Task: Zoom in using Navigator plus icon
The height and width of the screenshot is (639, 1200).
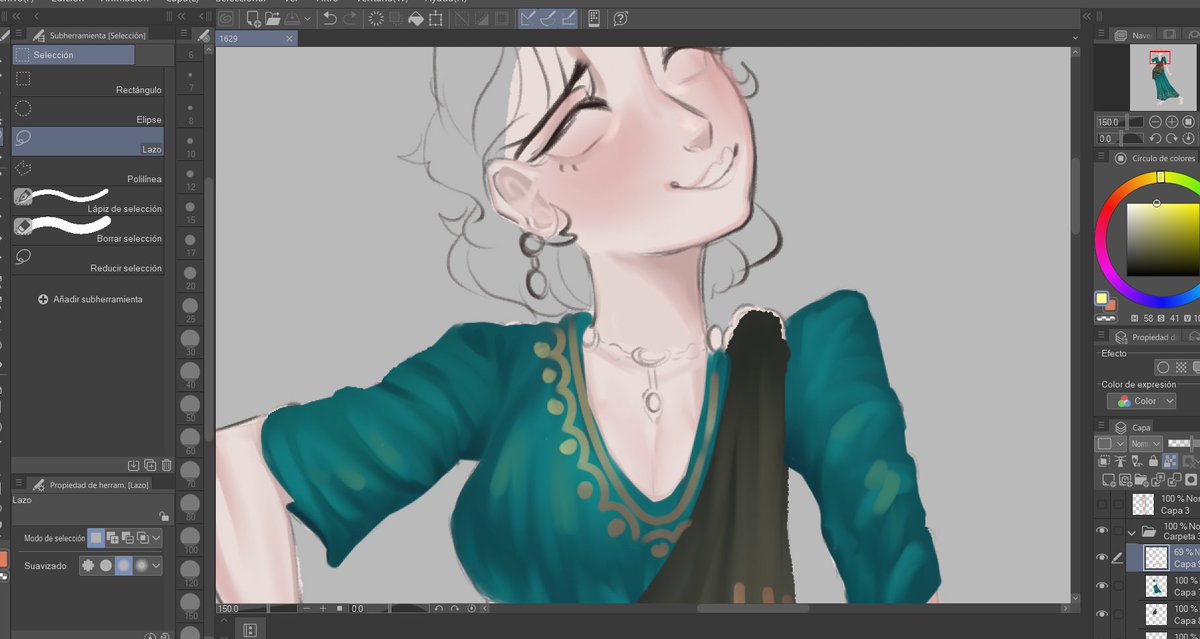Action: coord(1173,122)
